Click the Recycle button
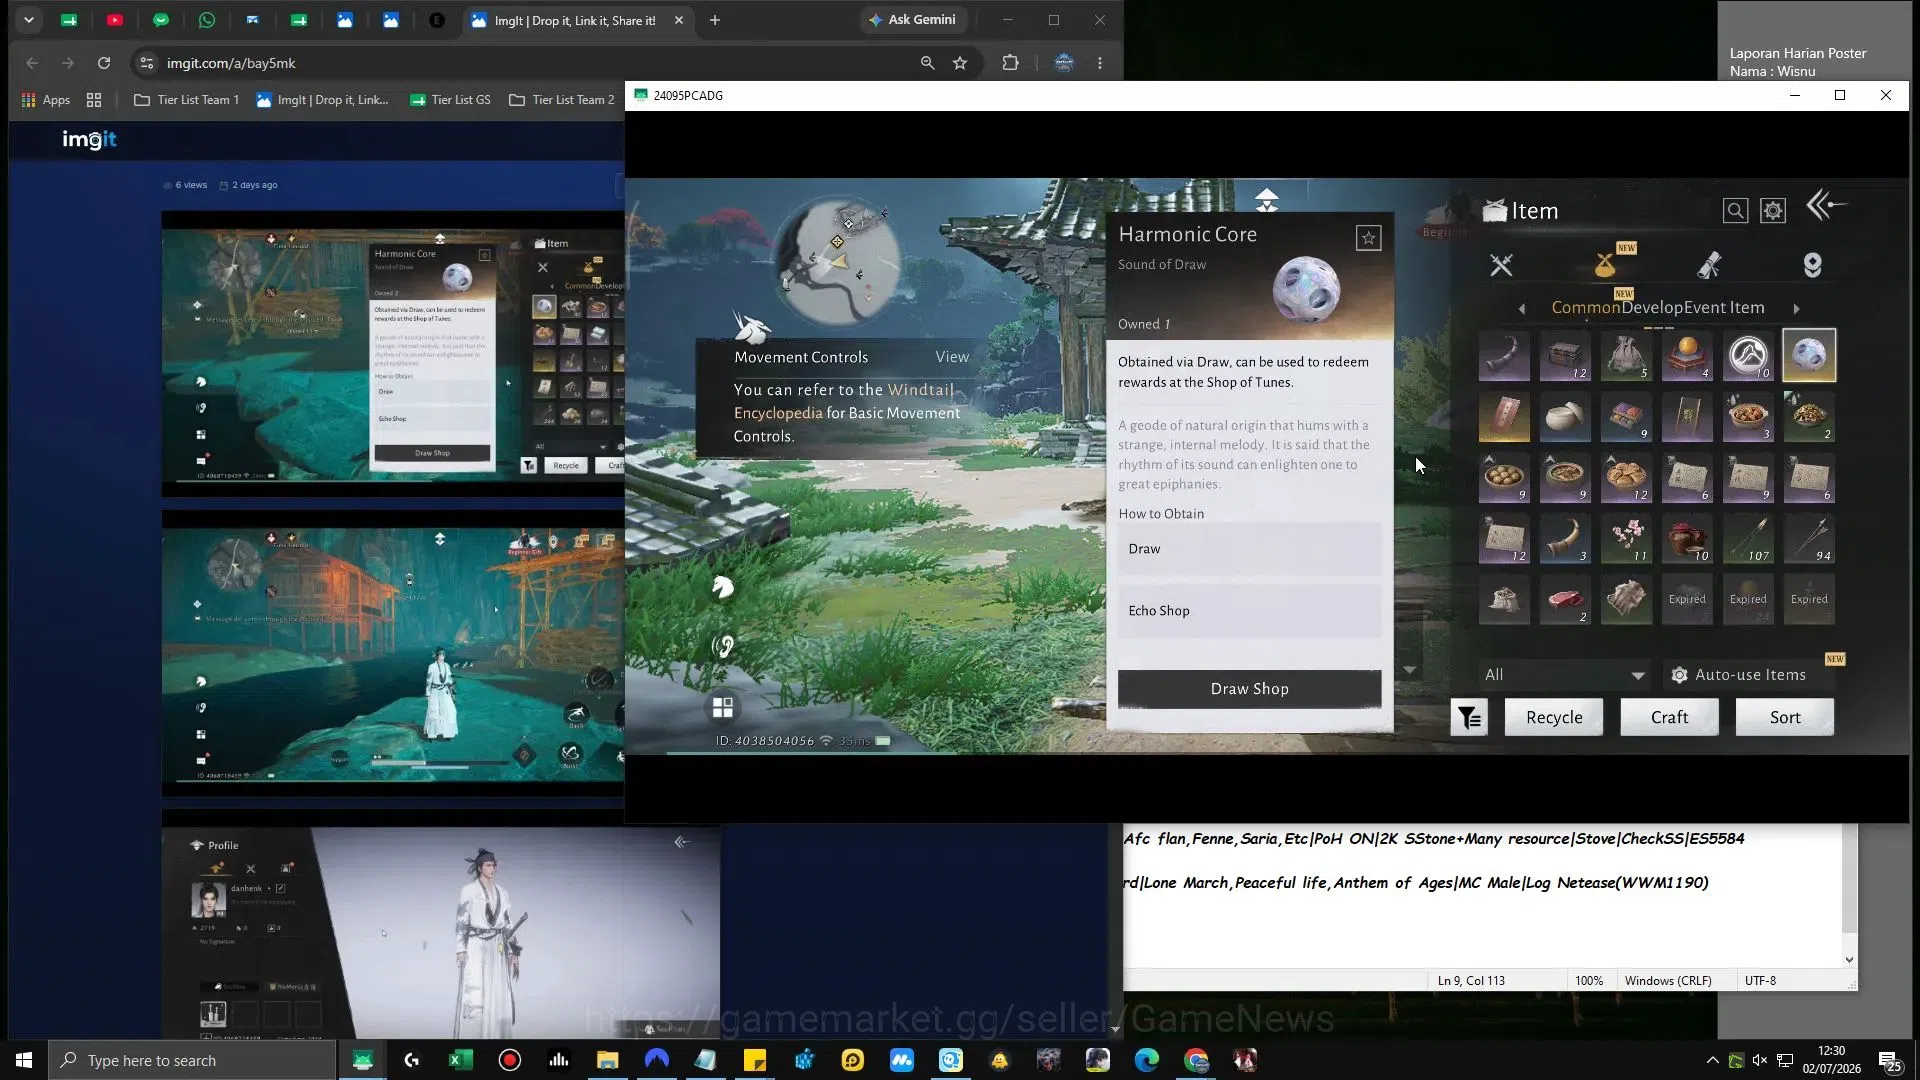 (x=1554, y=717)
